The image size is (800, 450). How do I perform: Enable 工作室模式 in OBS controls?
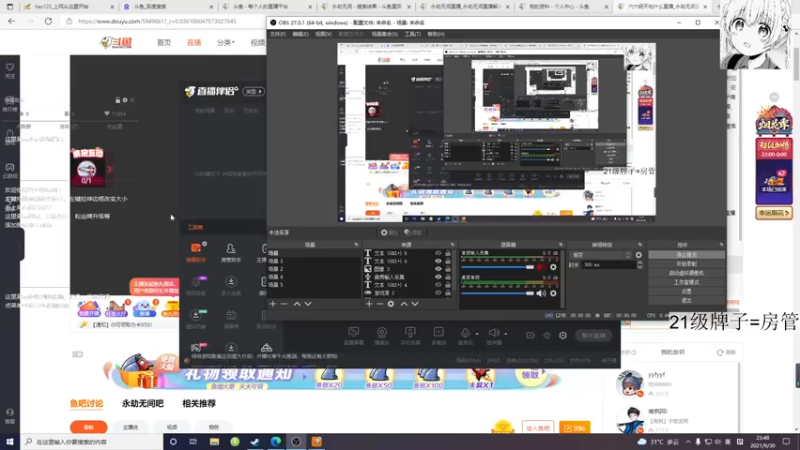tap(686, 282)
